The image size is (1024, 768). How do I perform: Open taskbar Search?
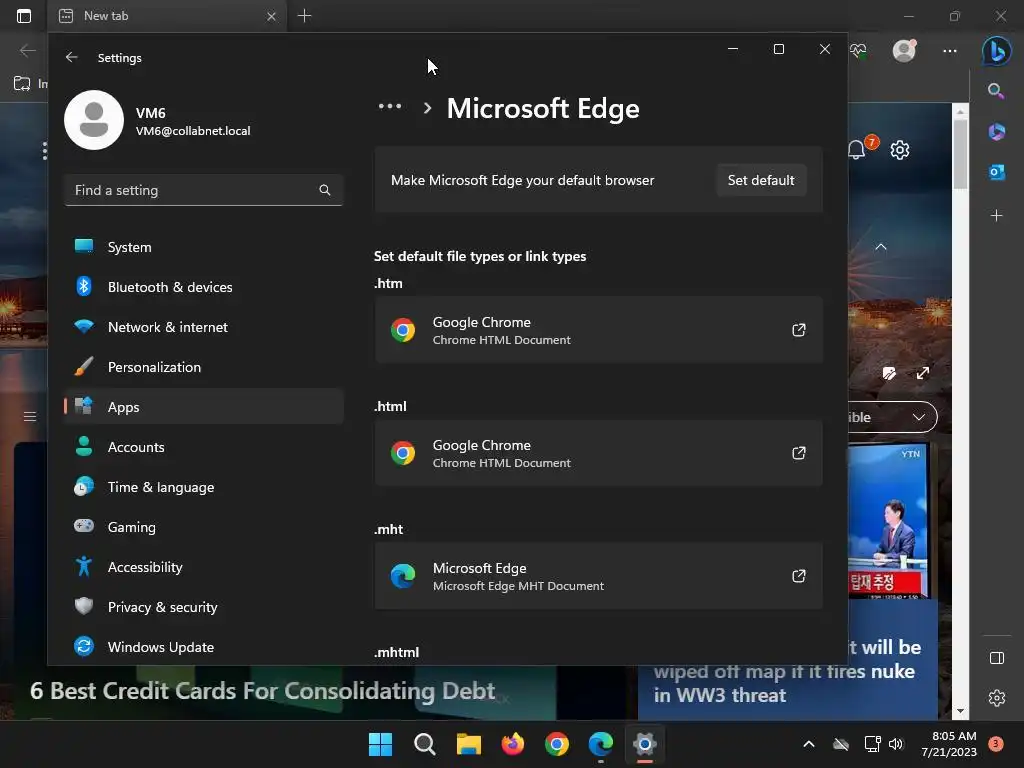[x=424, y=744]
